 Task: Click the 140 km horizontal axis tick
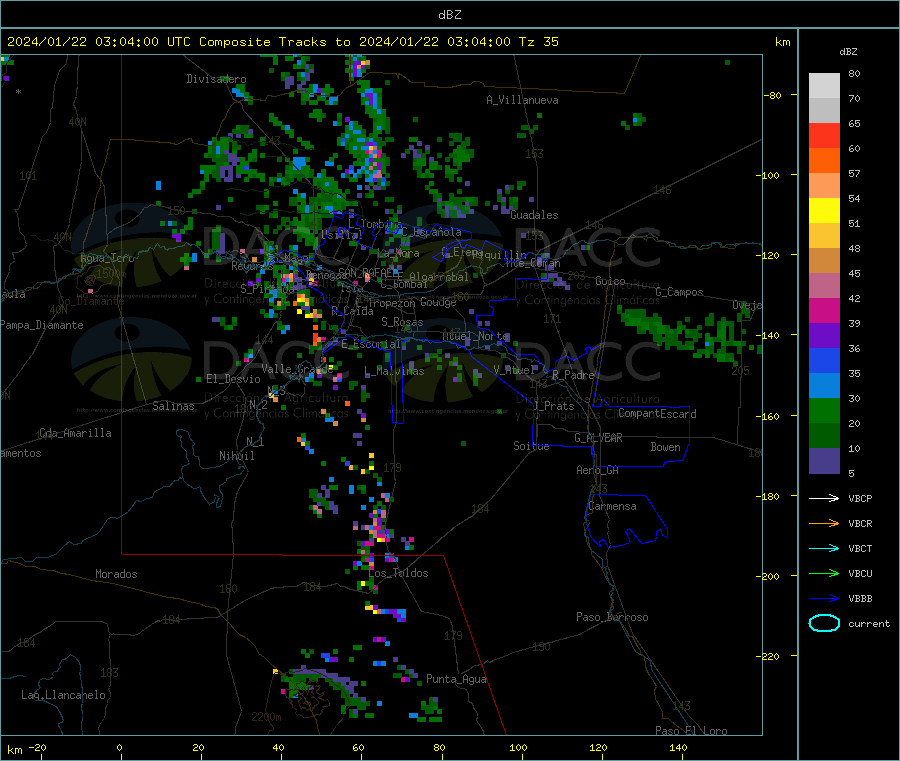[x=678, y=748]
